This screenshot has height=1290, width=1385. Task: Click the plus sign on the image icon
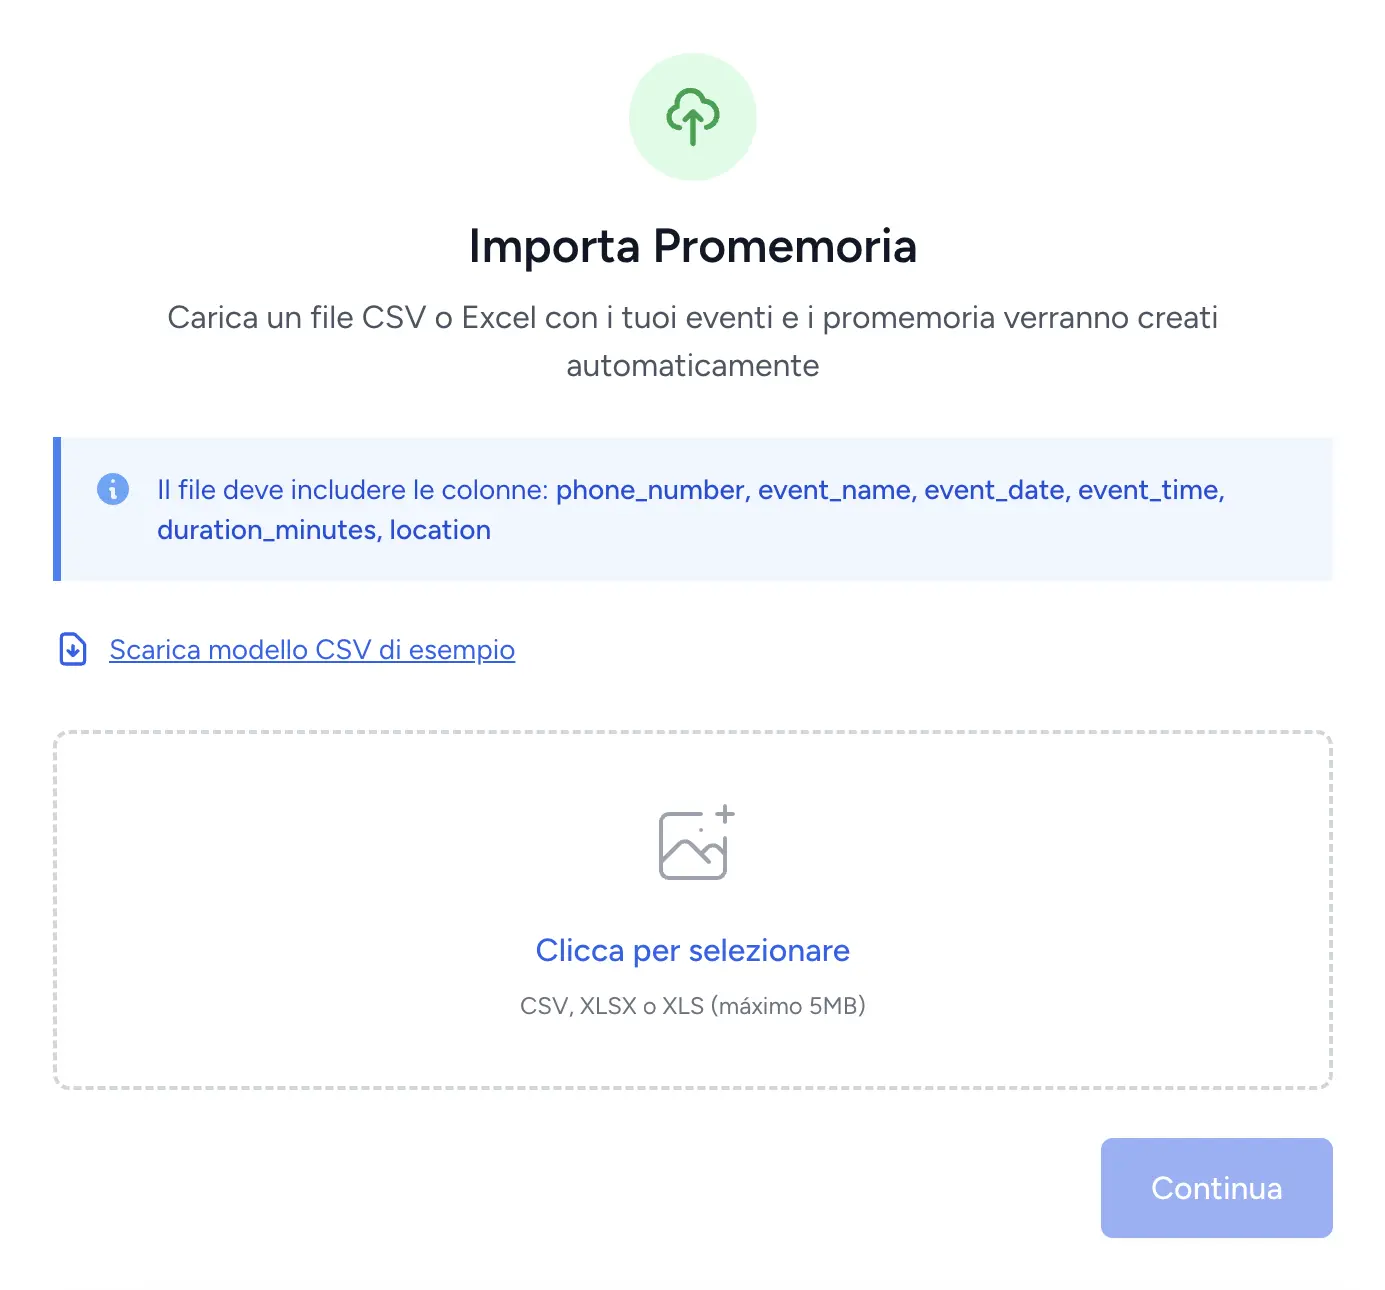click(725, 814)
